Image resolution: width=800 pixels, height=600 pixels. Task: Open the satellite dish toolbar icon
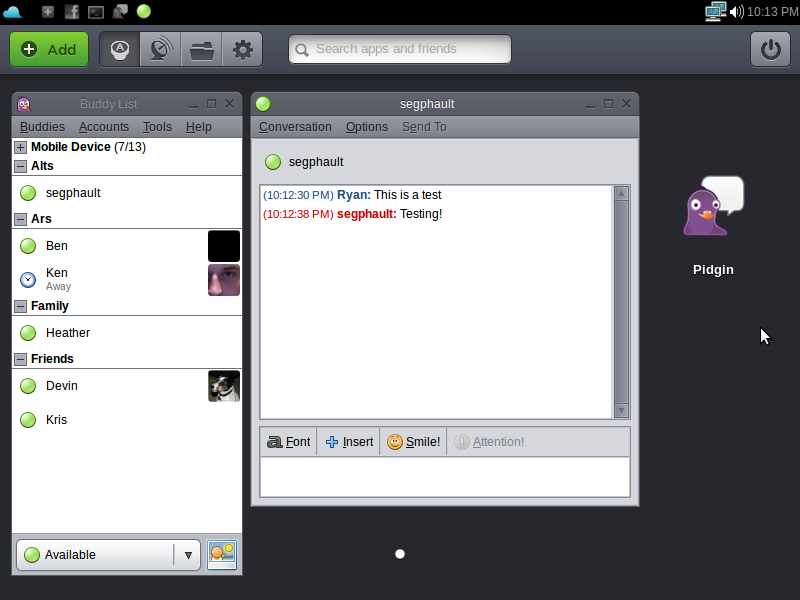click(160, 49)
